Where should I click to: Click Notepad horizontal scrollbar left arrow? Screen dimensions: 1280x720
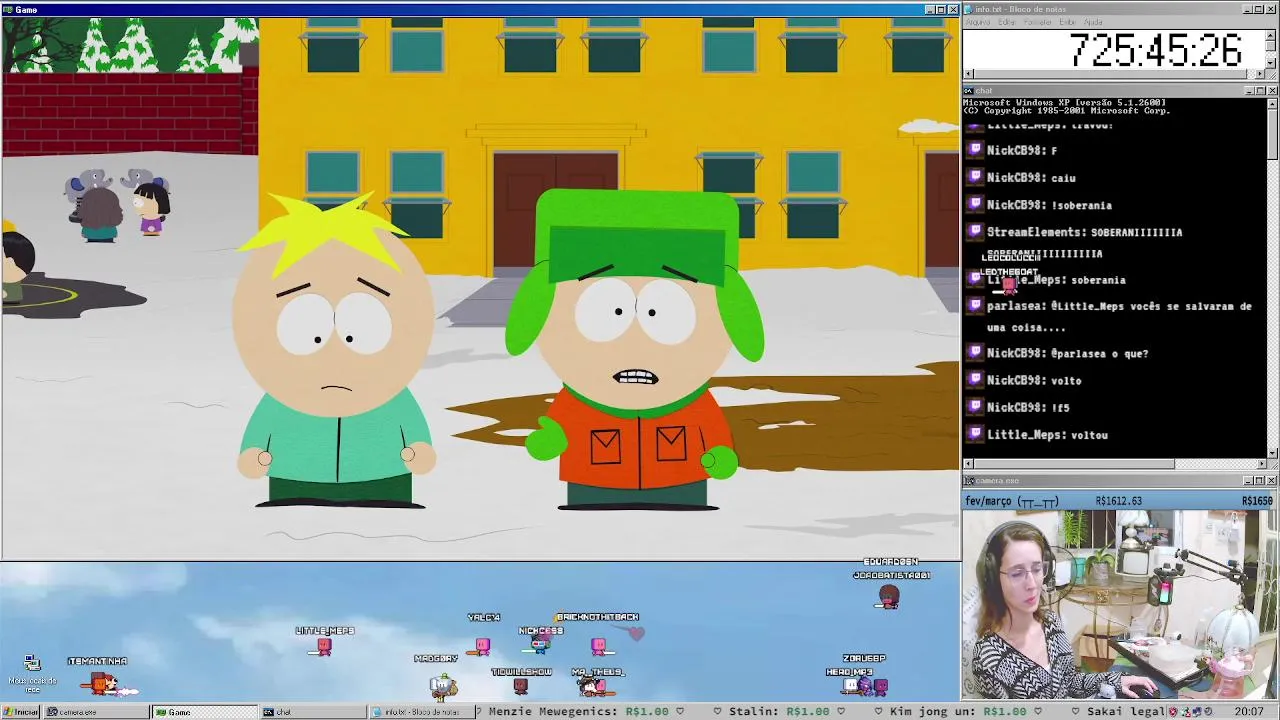[x=968, y=74]
